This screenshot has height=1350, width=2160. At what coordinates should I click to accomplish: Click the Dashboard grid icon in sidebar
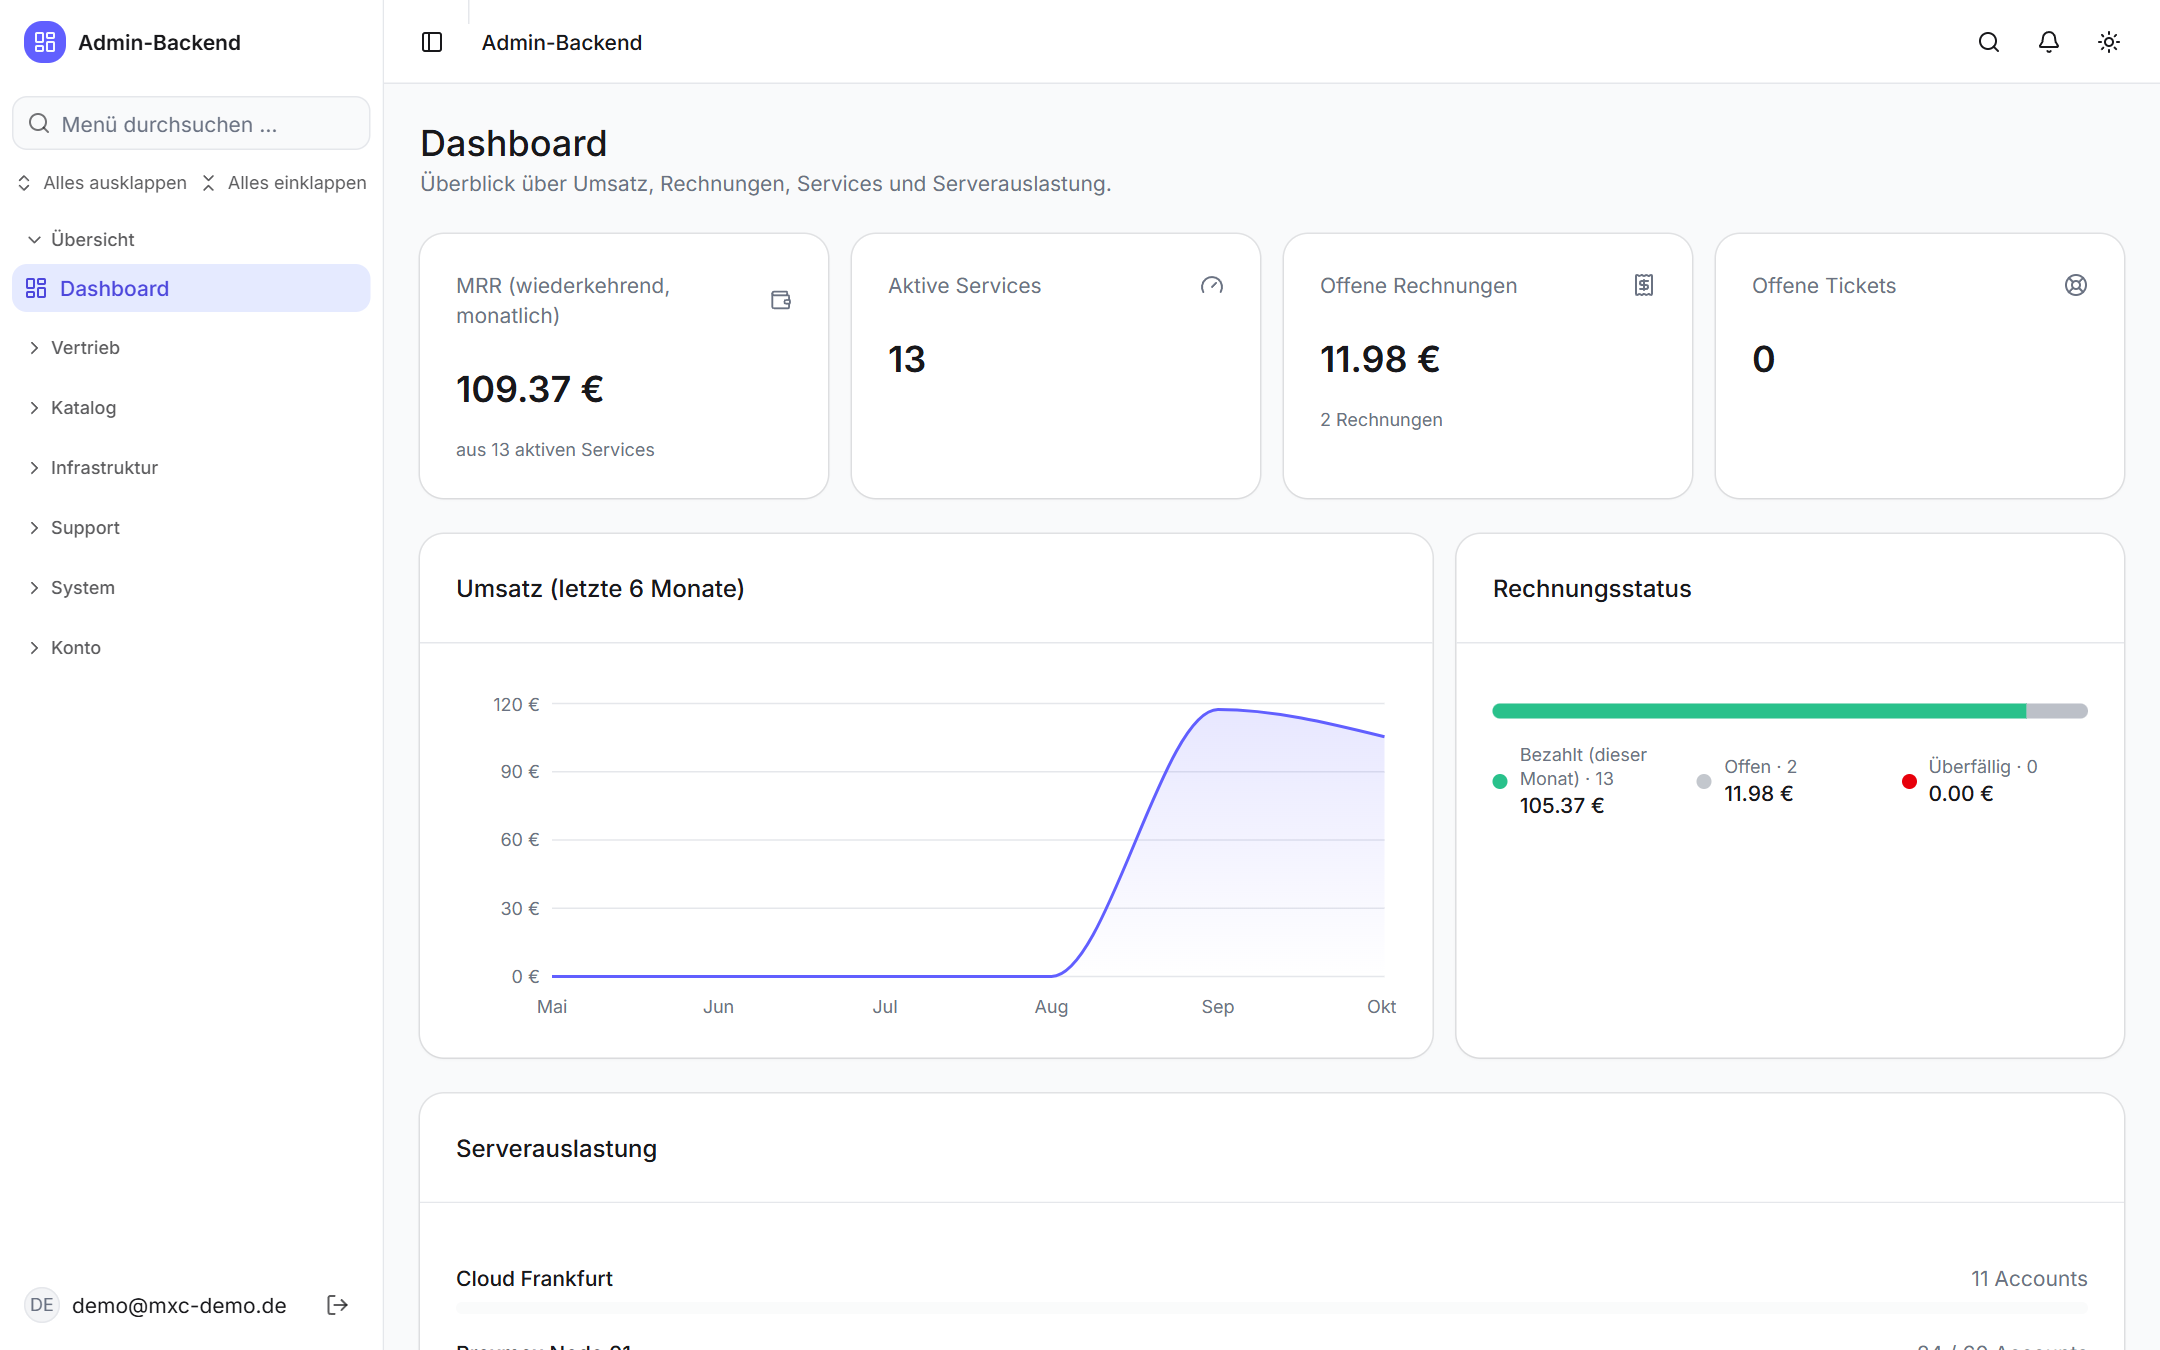tap(36, 288)
